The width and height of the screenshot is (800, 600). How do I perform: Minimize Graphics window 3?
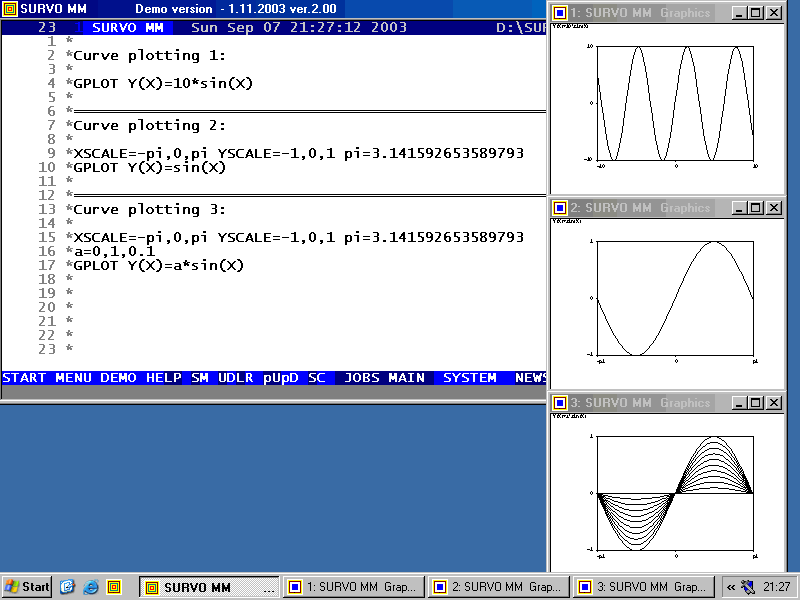click(739, 403)
